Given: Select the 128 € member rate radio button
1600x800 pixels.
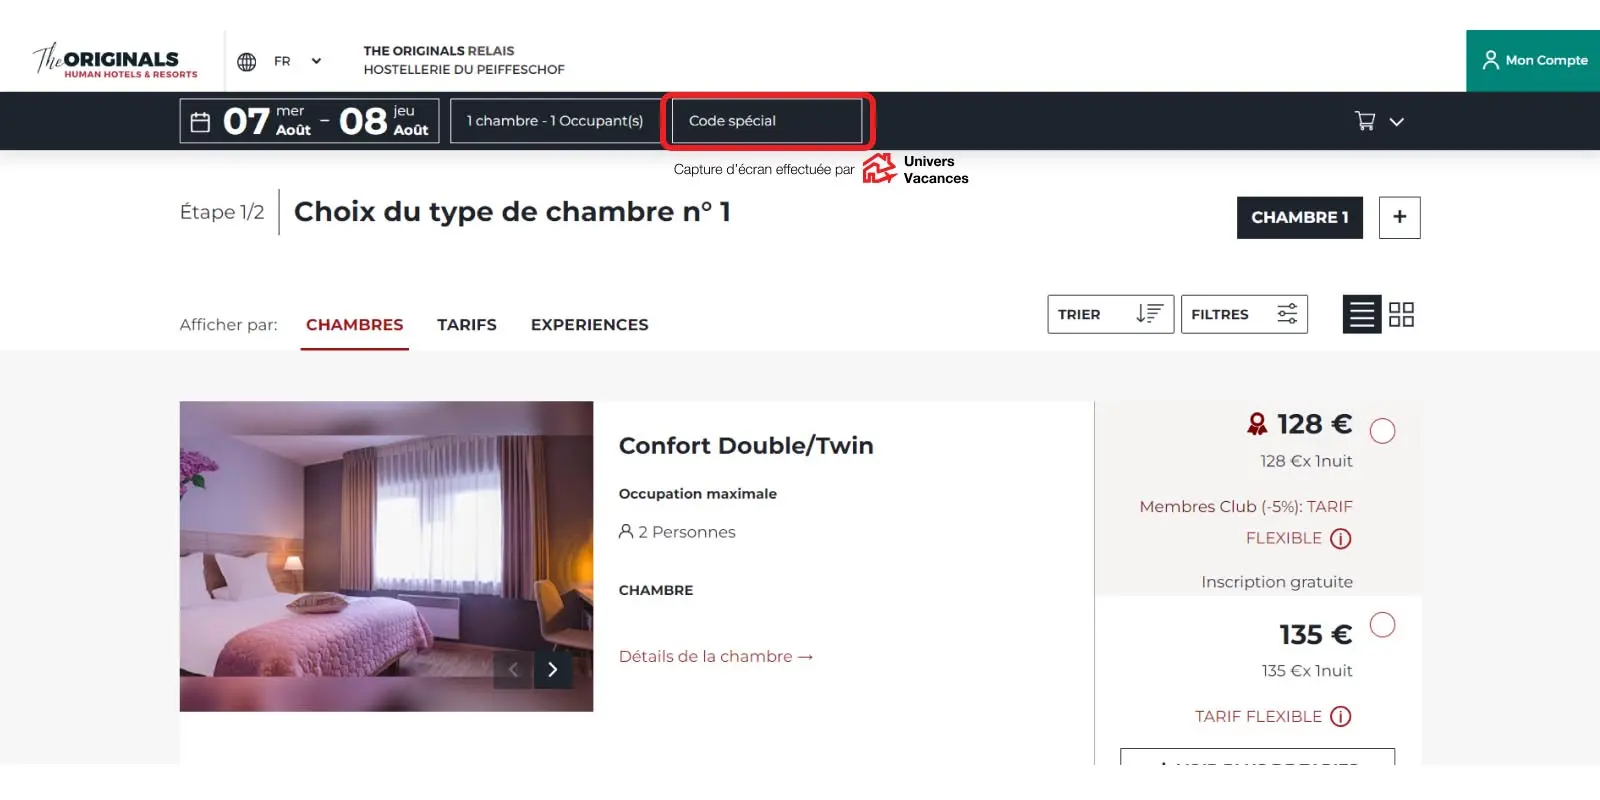Looking at the screenshot, I should coord(1382,431).
